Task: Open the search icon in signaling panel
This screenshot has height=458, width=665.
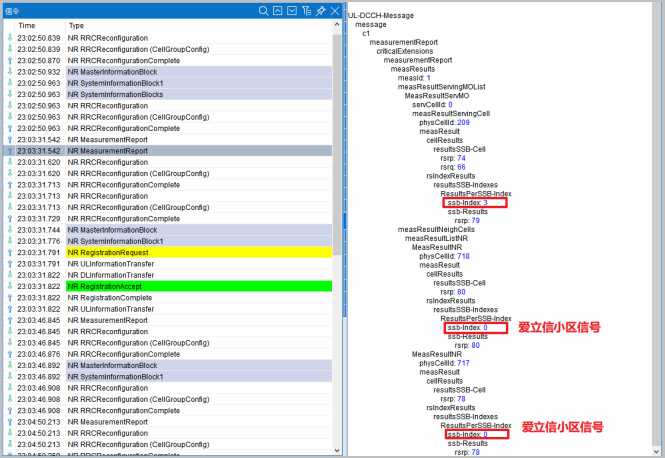Action: pos(264,10)
